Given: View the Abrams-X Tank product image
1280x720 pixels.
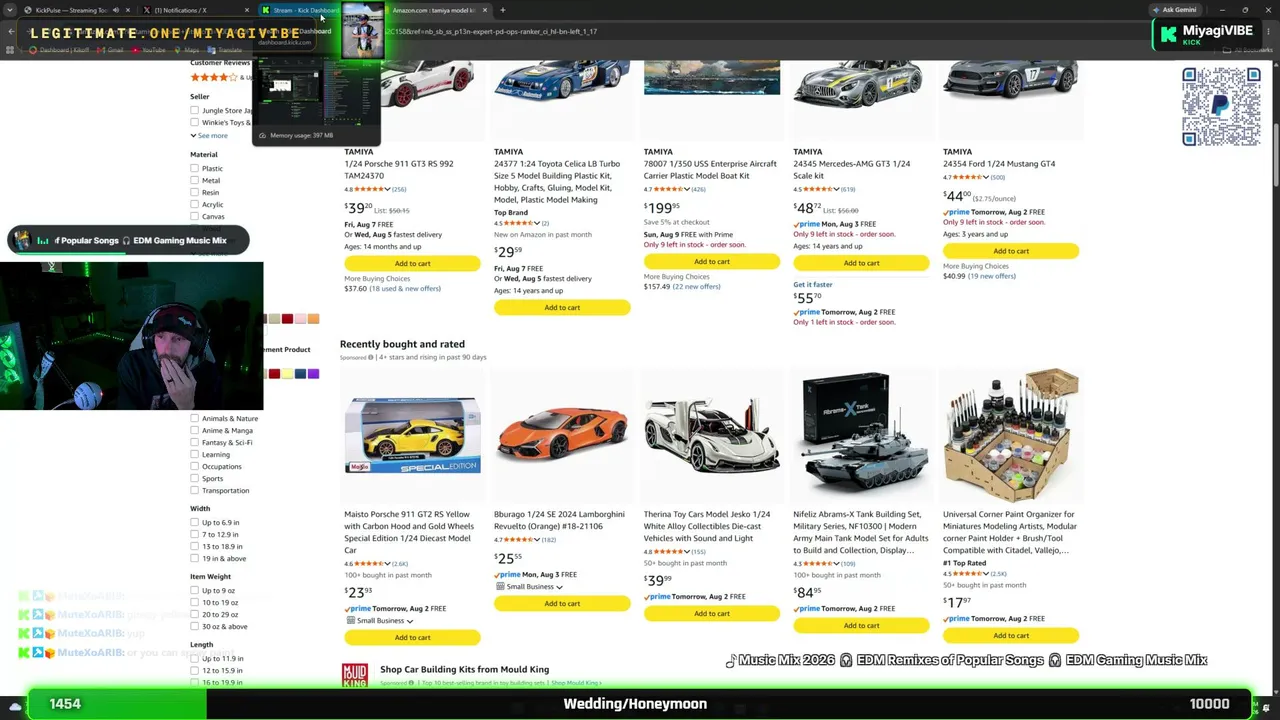Looking at the screenshot, I should pyautogui.click(x=861, y=435).
